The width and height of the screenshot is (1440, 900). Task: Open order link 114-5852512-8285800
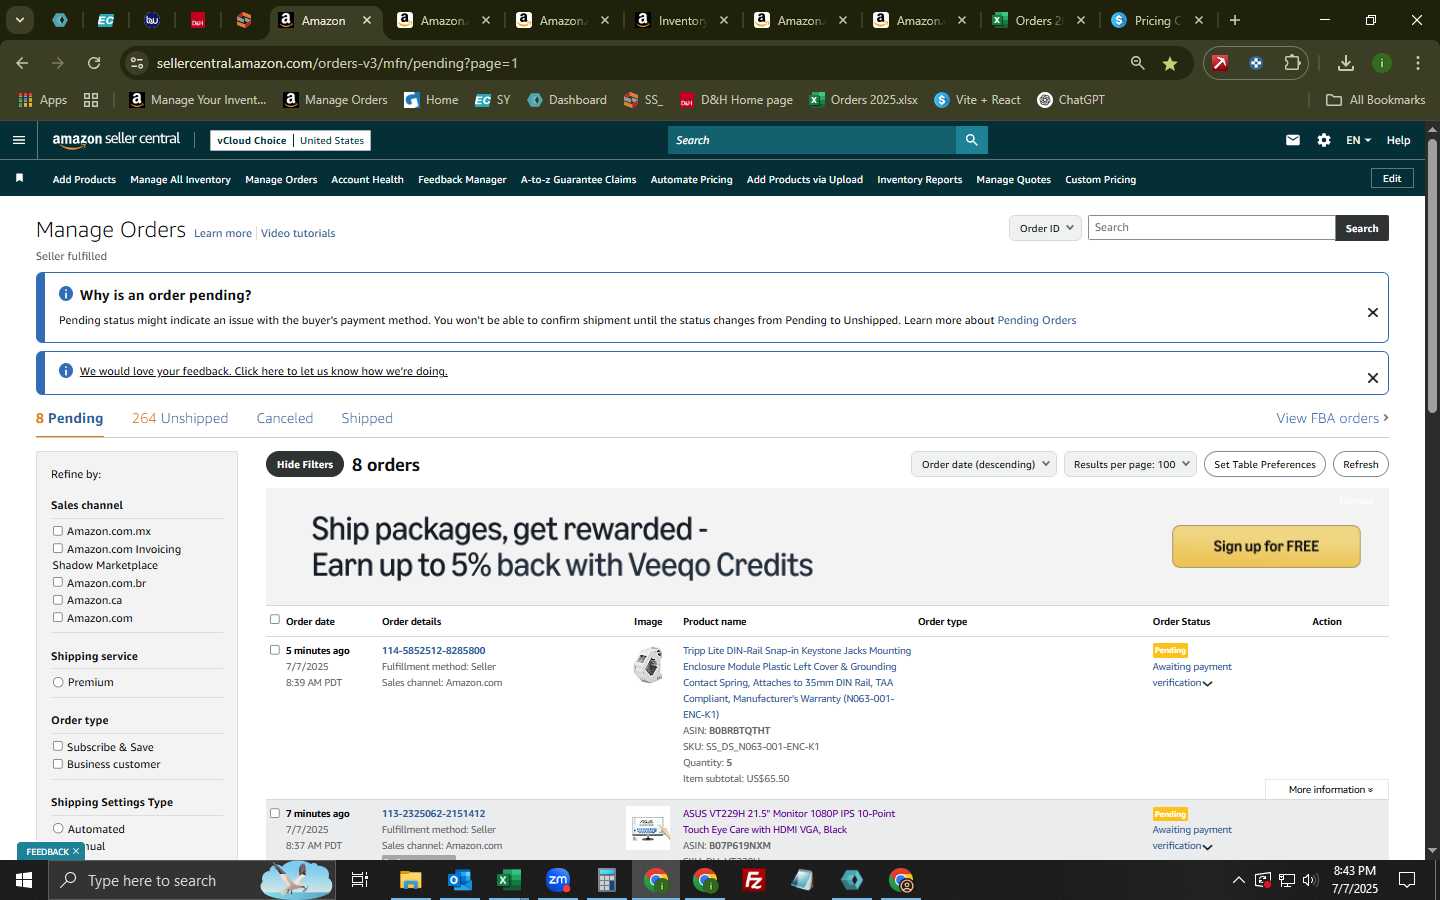433,650
